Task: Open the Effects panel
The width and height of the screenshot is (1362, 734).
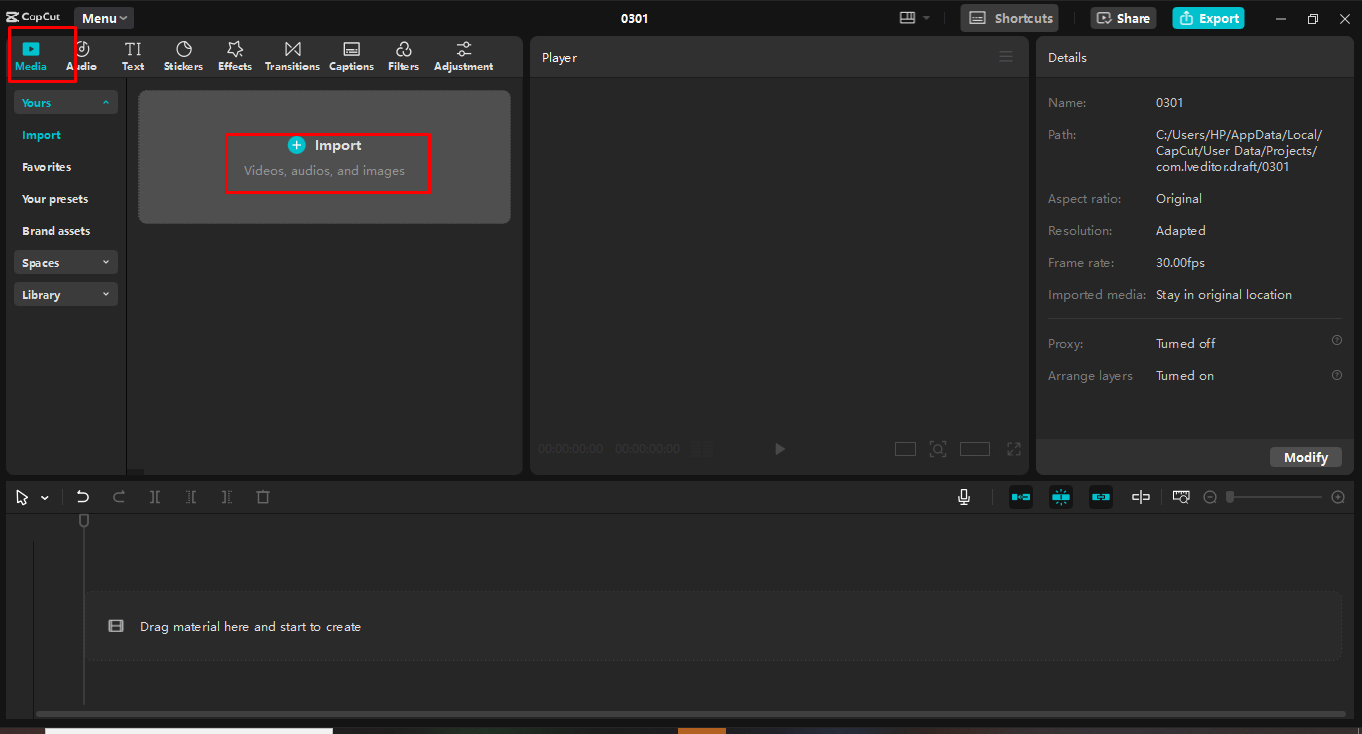Action: pos(234,56)
